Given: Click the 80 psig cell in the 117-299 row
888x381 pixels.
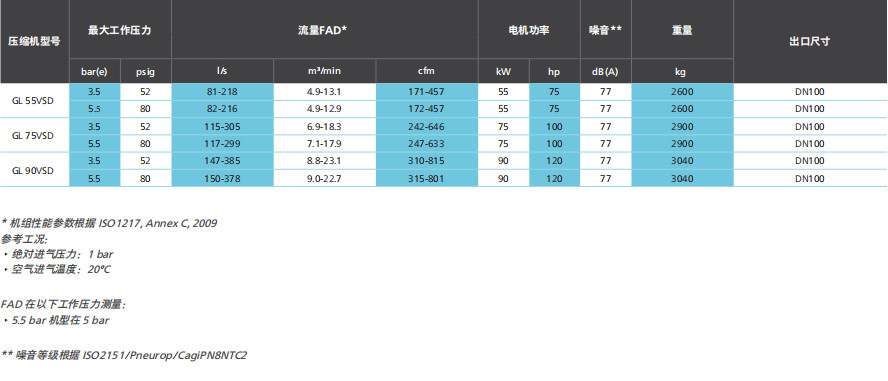Looking at the screenshot, I should (146, 144).
